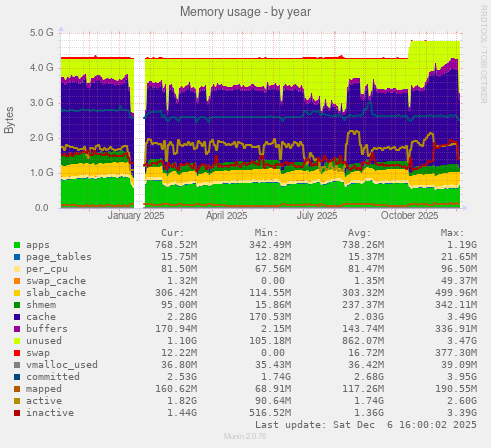Click the inactive dark red legend swatch
The image size is (491, 448).
(x=17, y=413)
